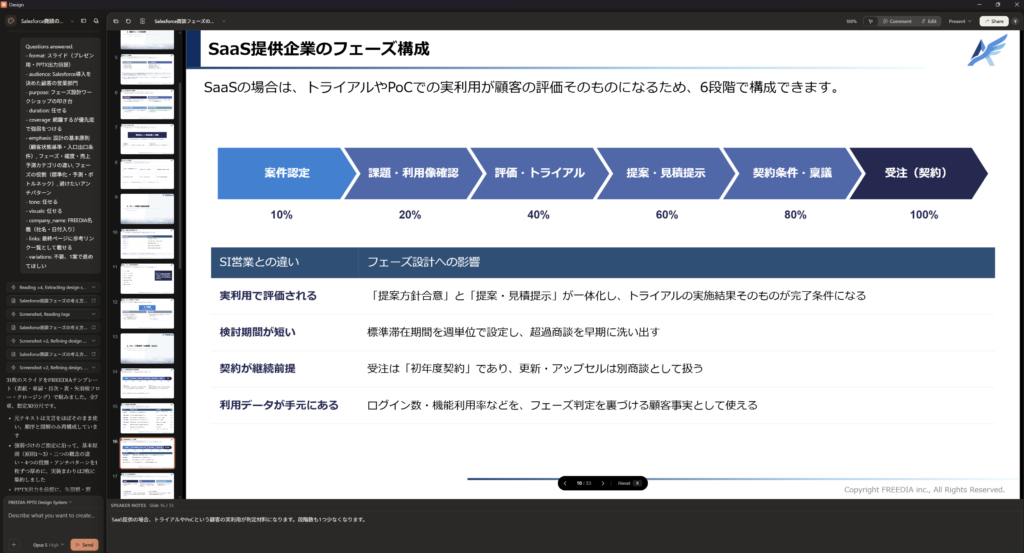Switch to Edit mode
The image size is (1024, 553).
[929, 21]
